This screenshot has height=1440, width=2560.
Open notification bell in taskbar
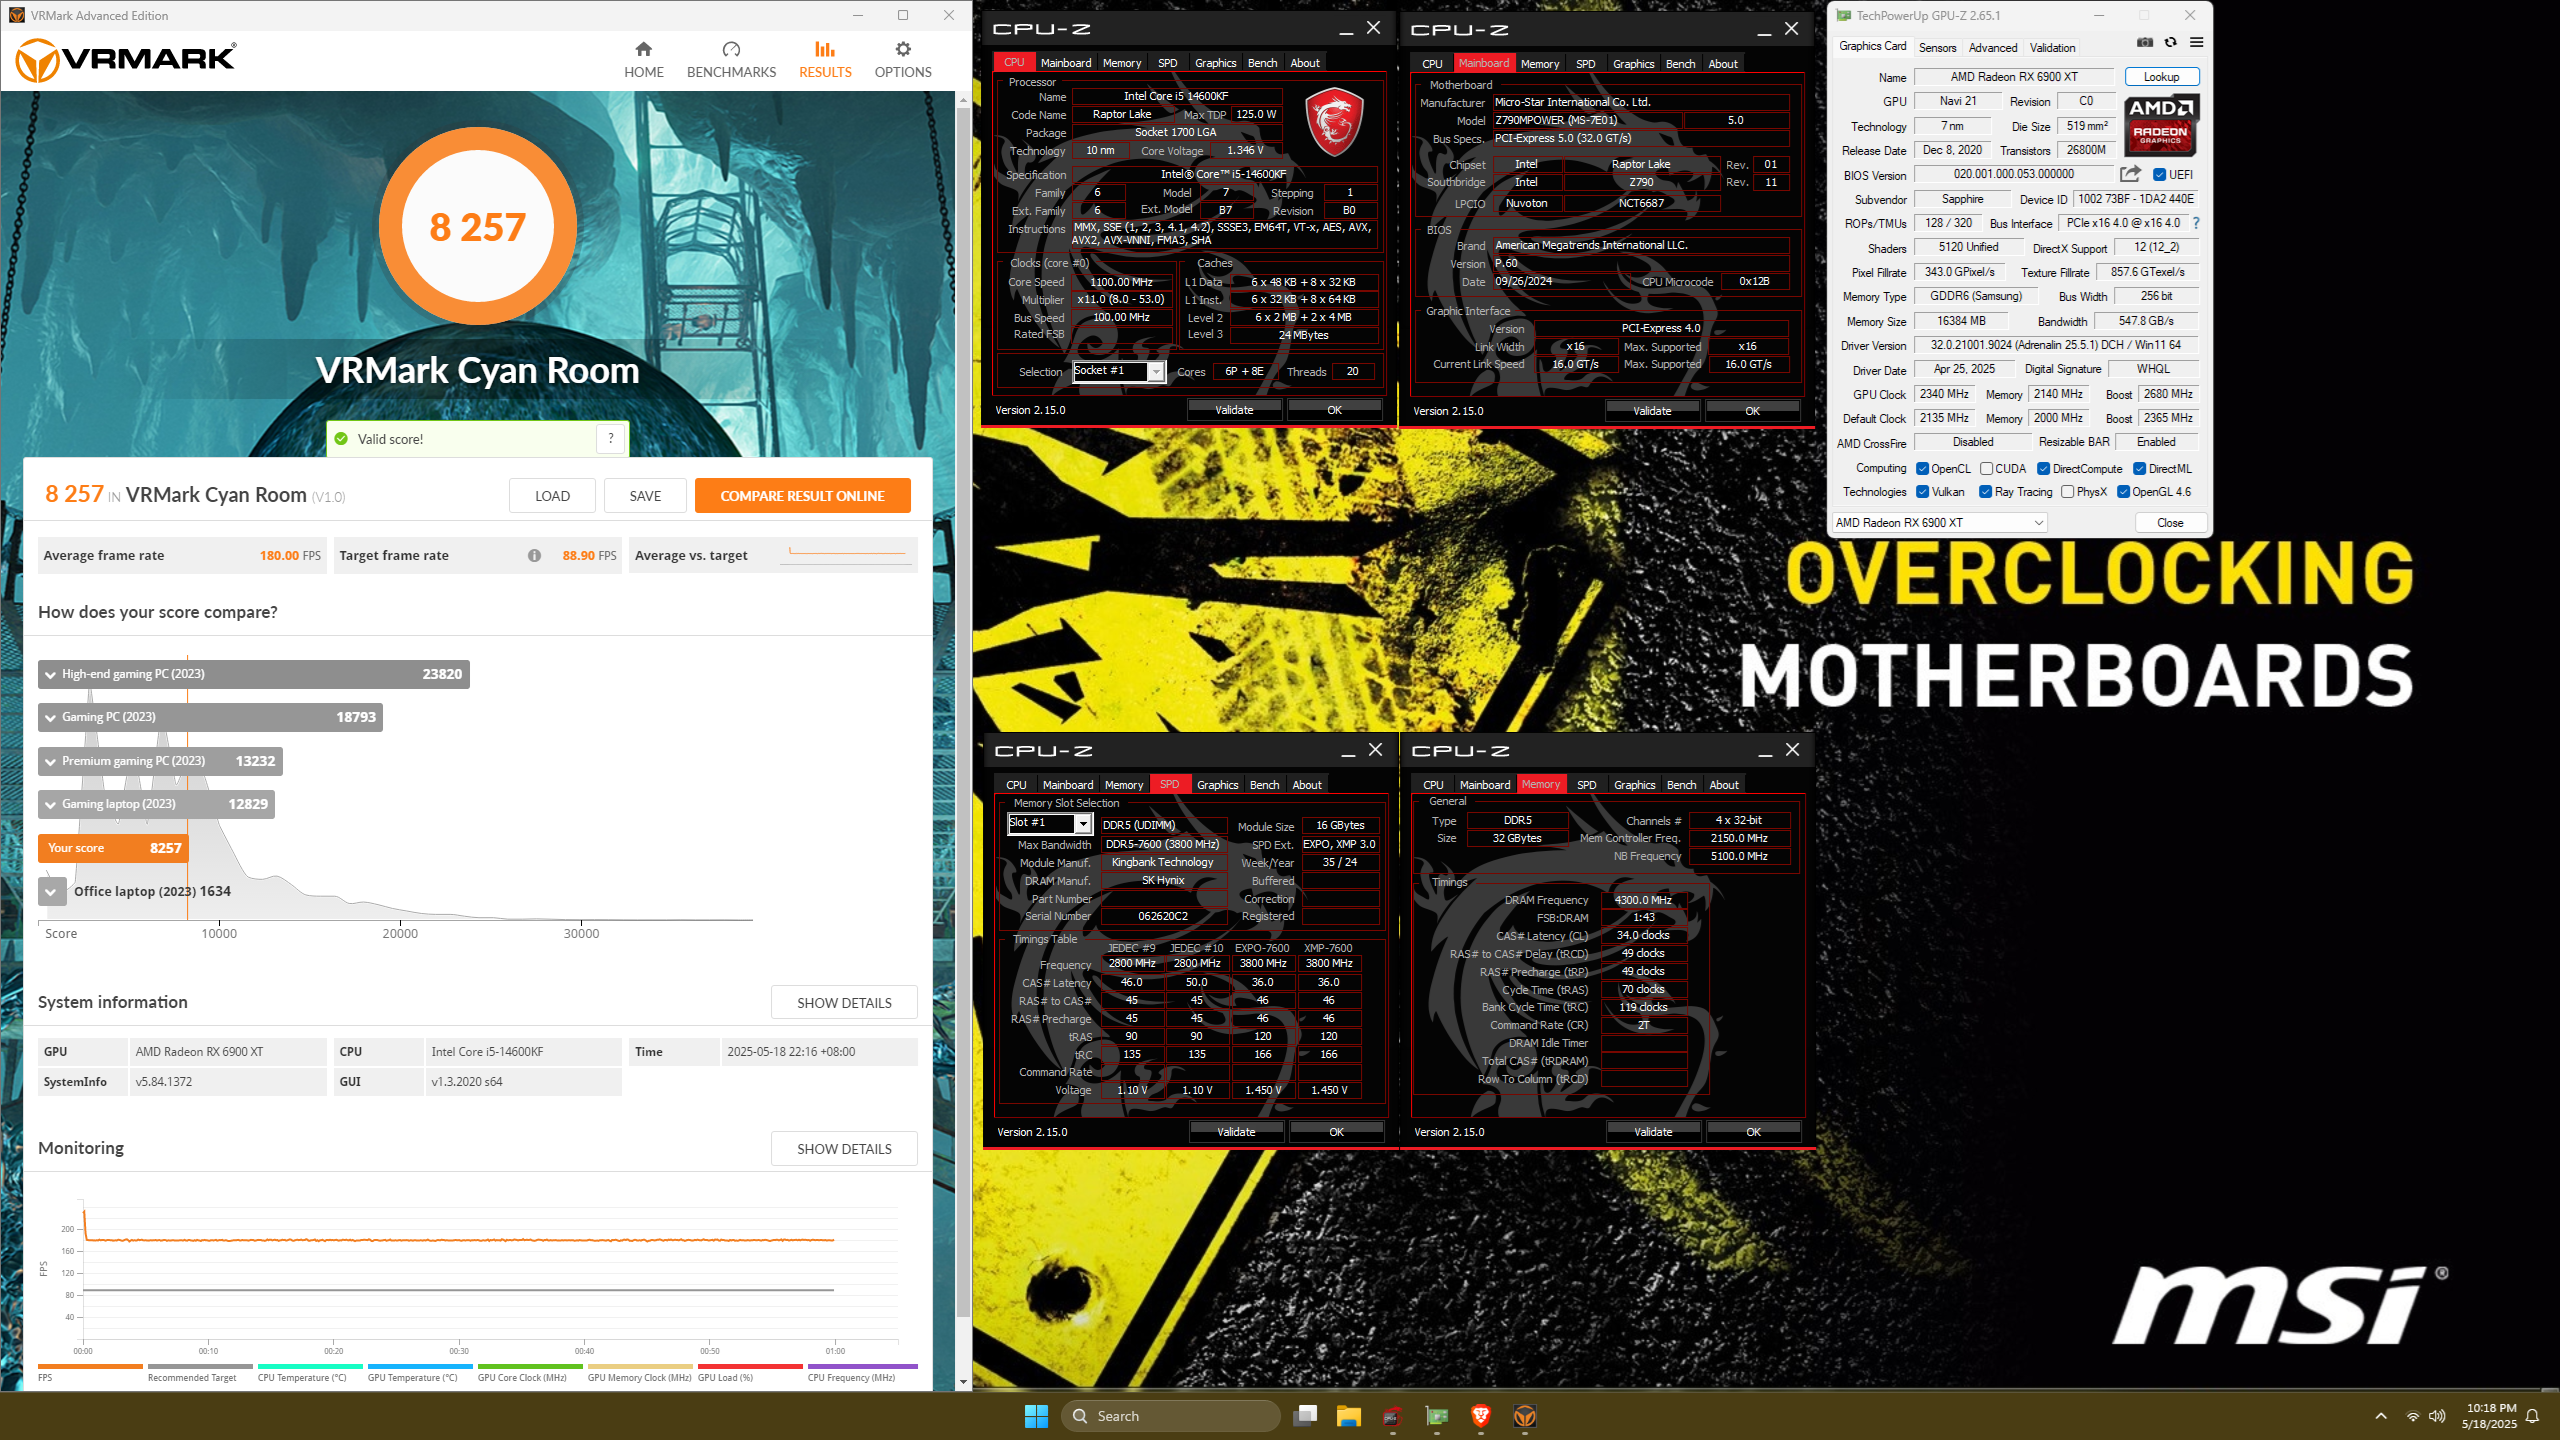pos(2533,1416)
